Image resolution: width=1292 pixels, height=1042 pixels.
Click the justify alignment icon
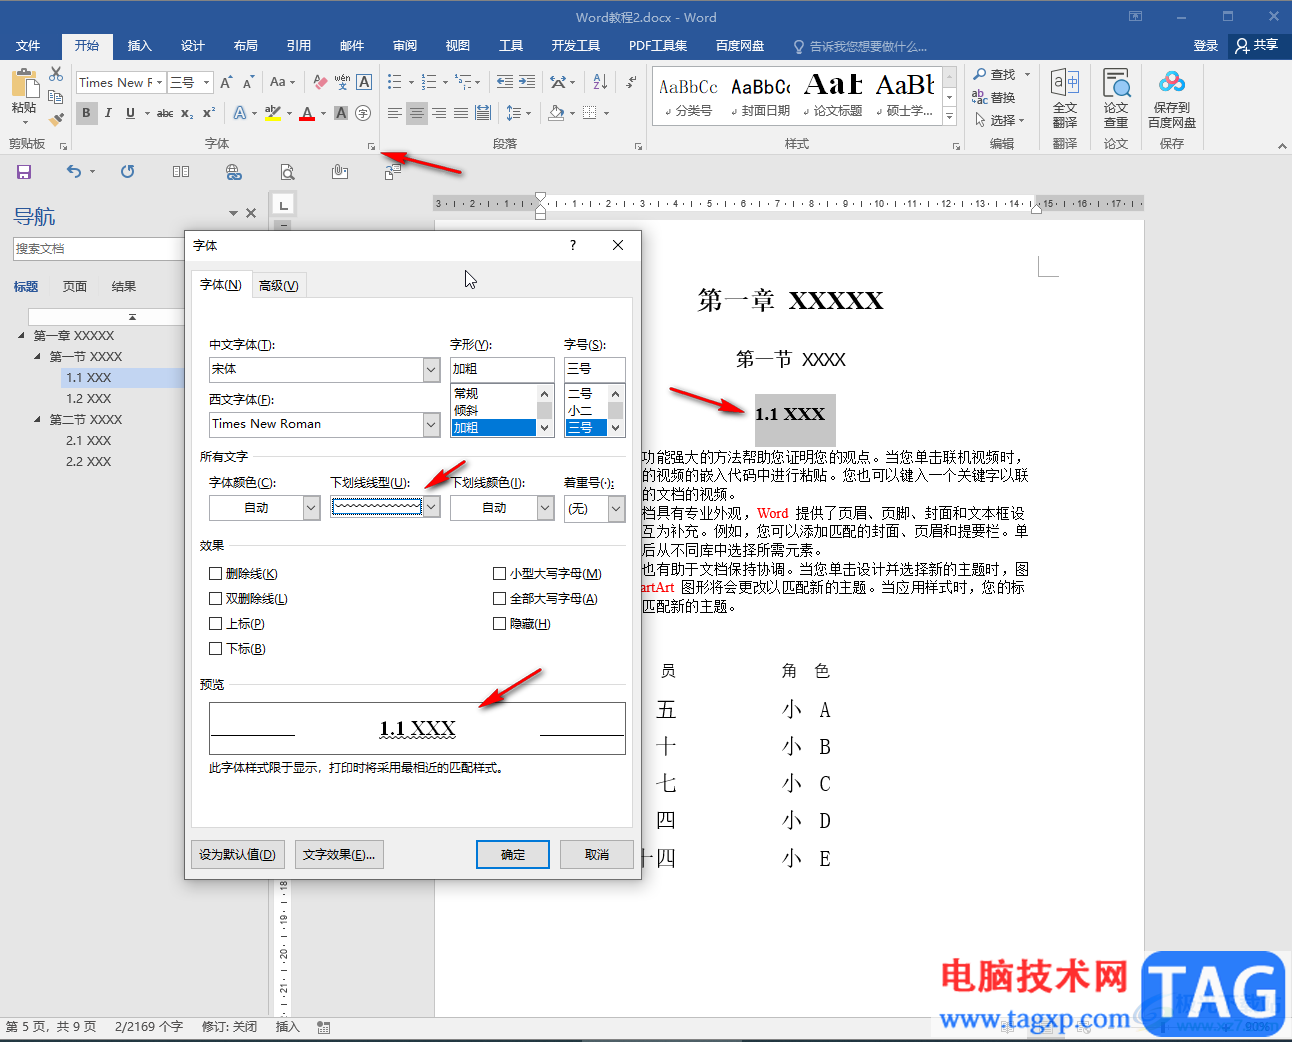click(x=461, y=113)
